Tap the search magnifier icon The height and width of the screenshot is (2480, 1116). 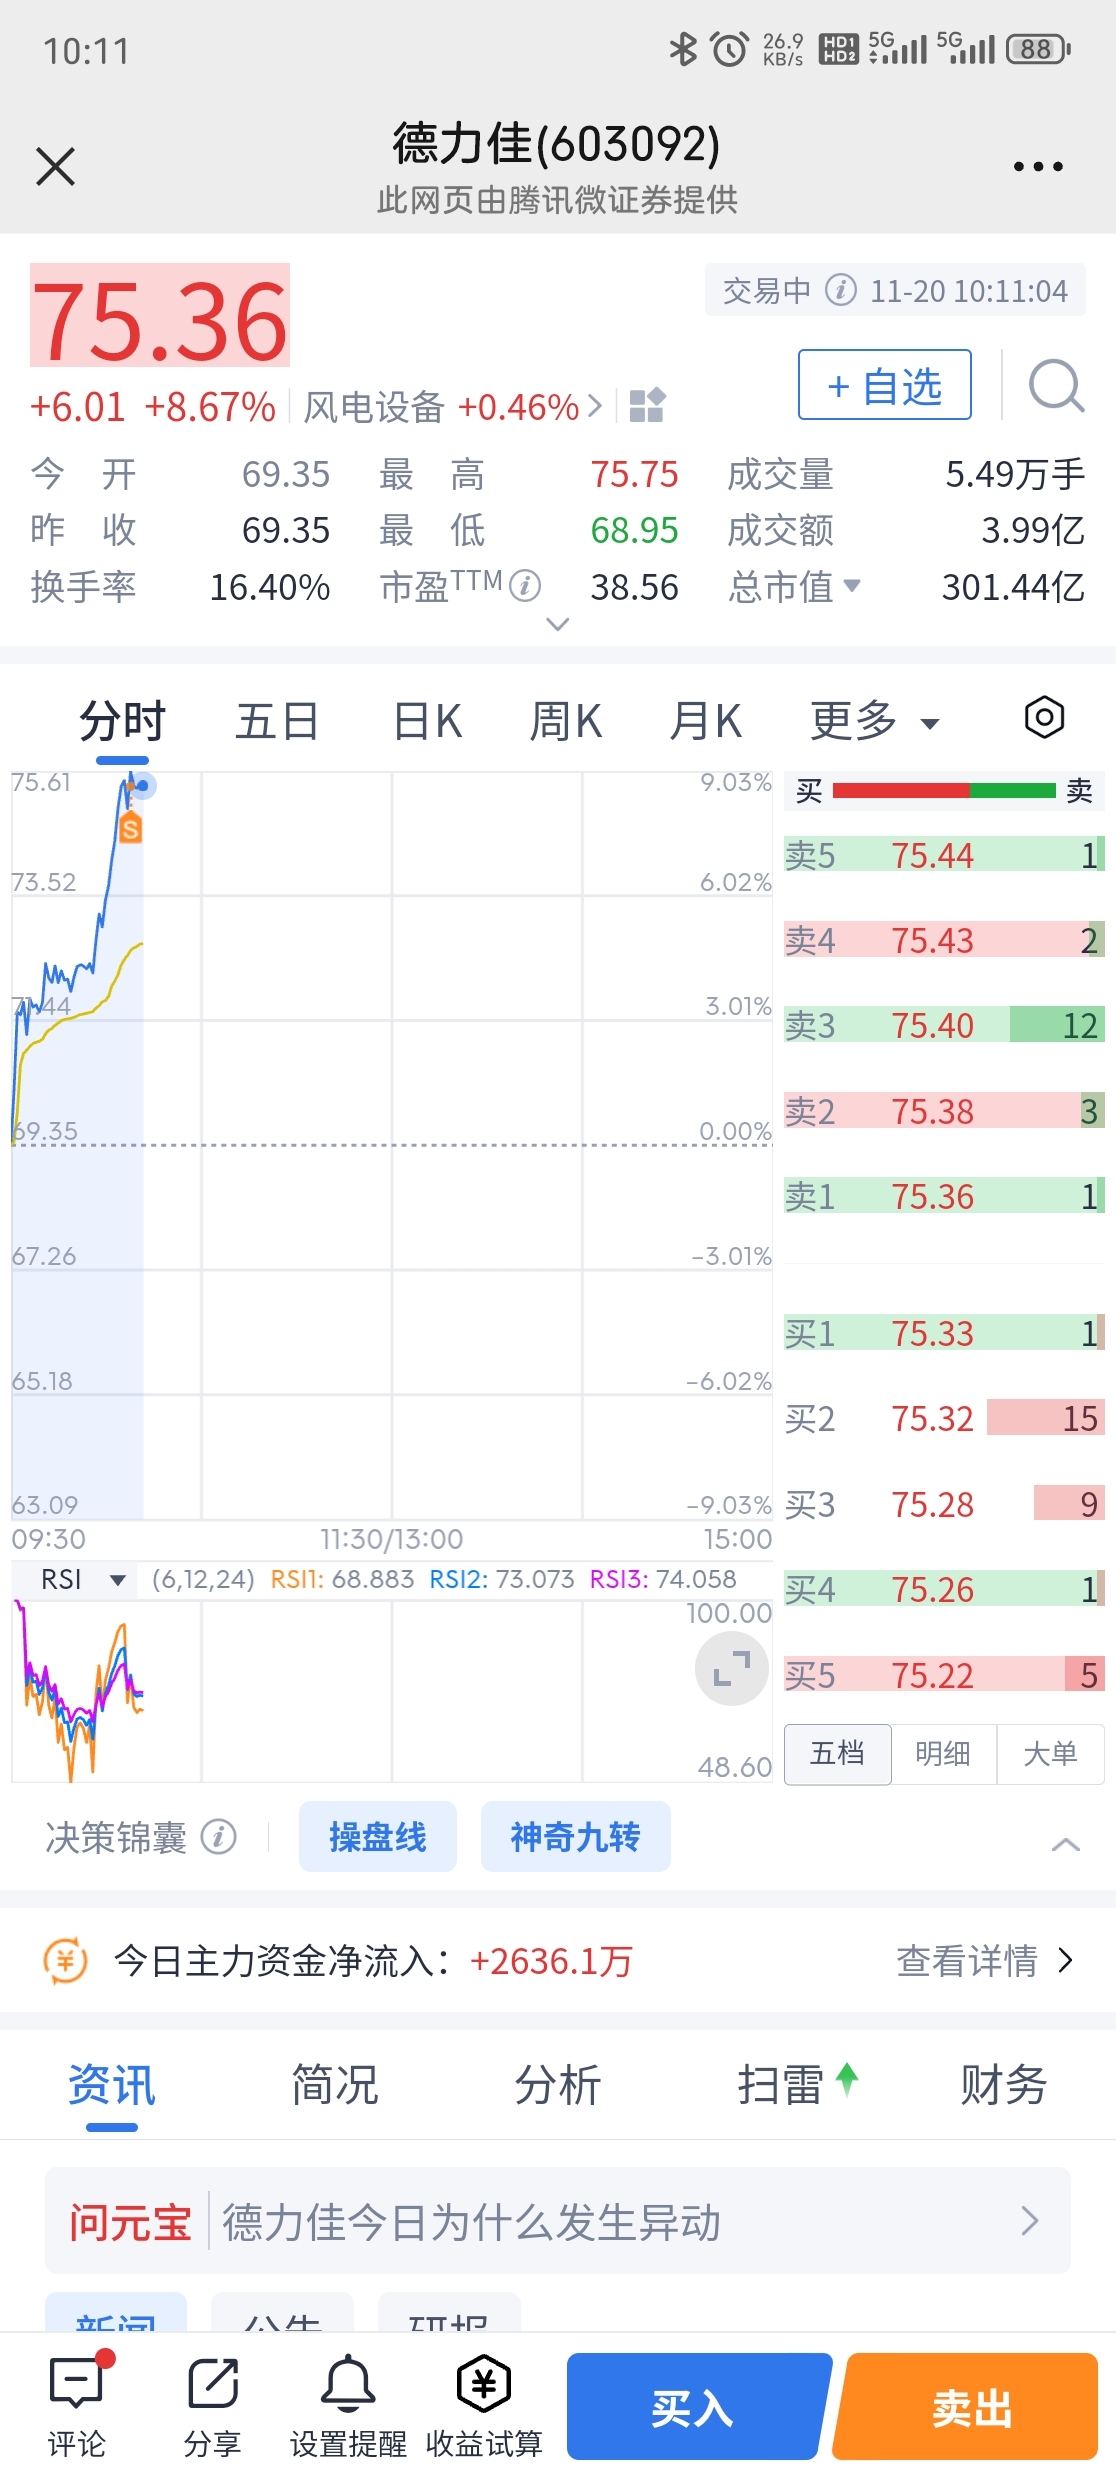pos(1056,386)
